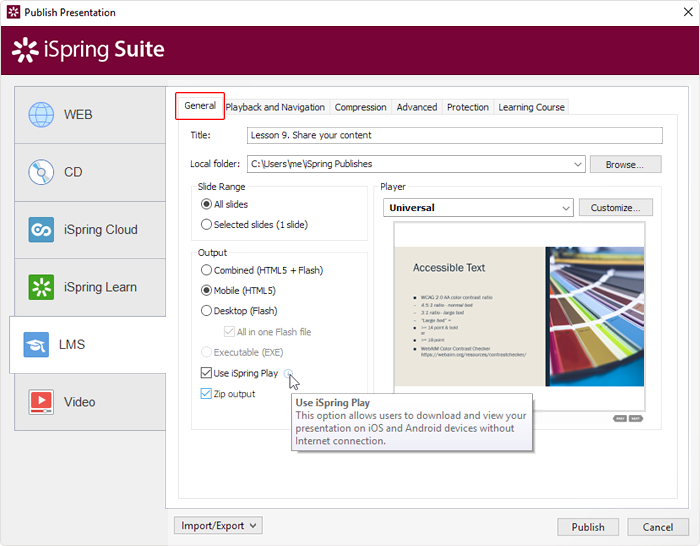Disable the Use iSpring Play checkbox

[206, 373]
